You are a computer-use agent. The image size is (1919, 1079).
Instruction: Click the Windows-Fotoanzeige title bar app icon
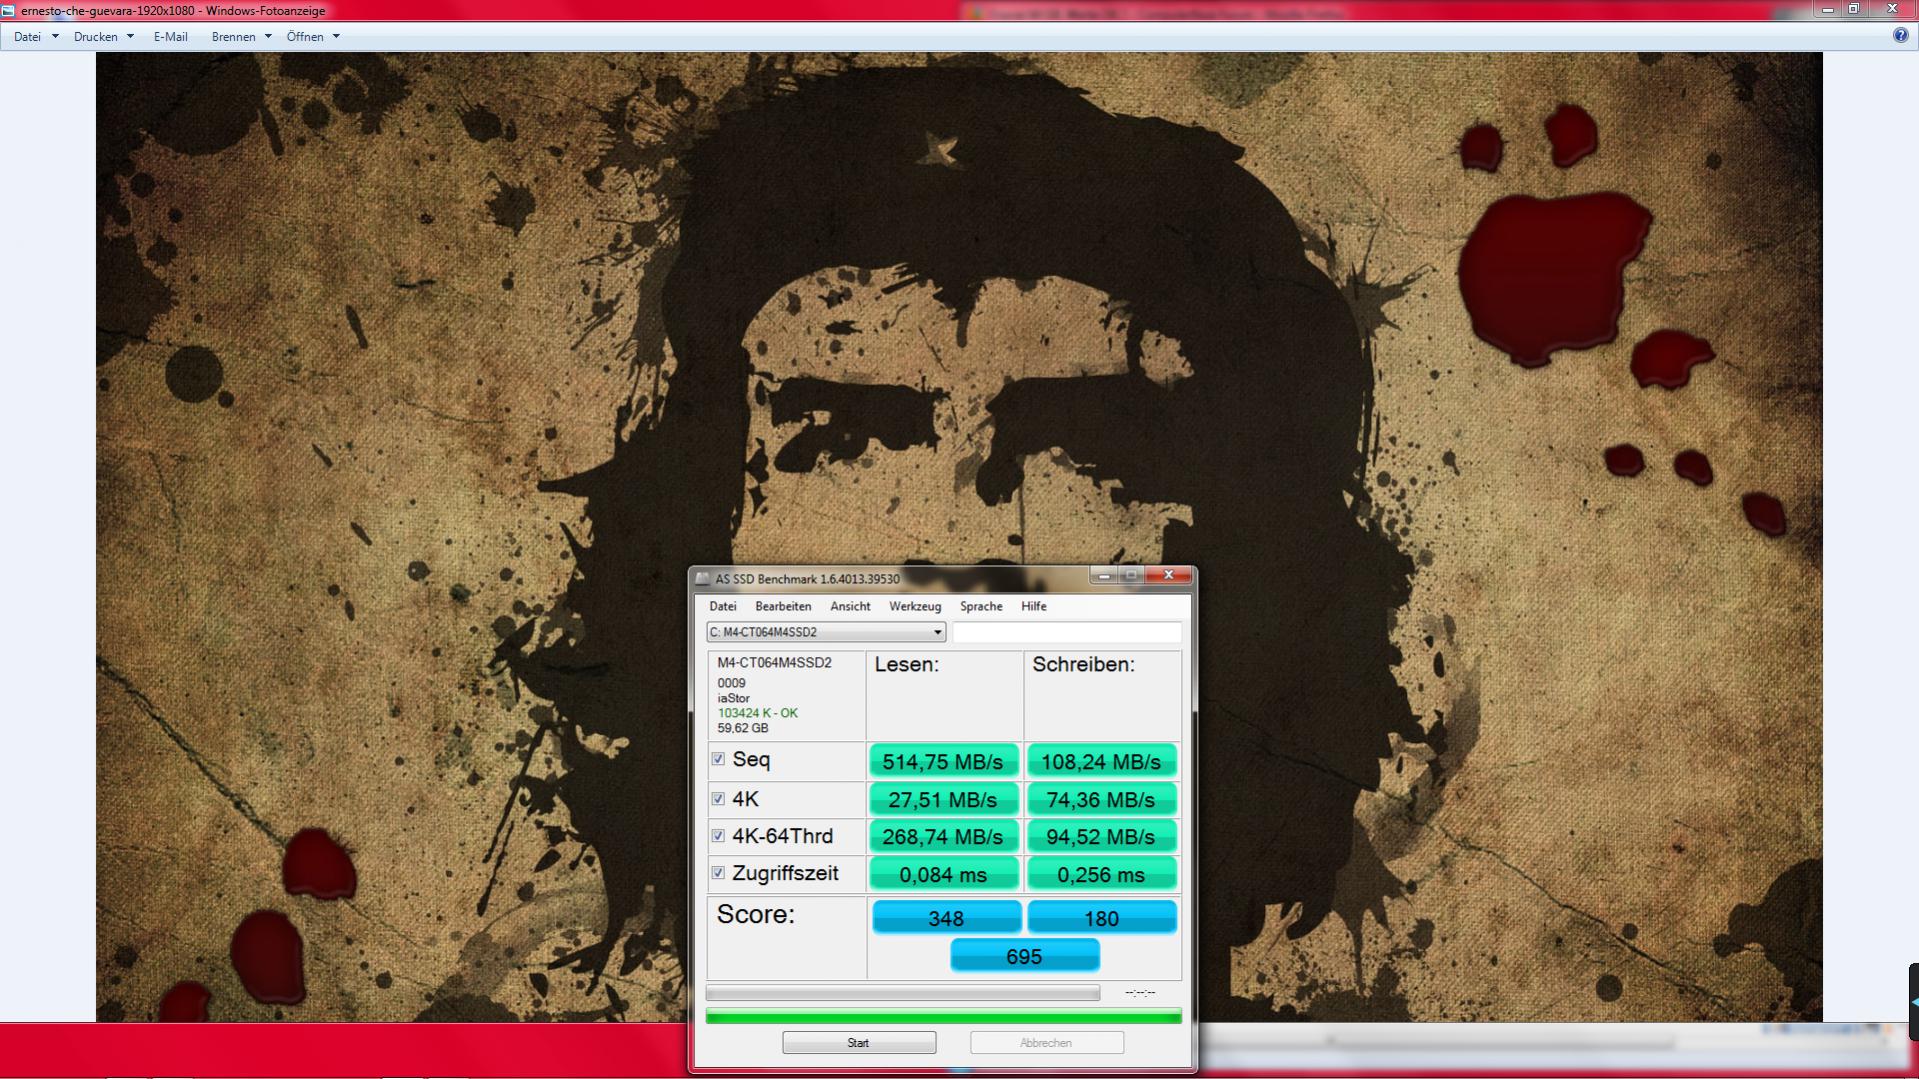(9, 11)
